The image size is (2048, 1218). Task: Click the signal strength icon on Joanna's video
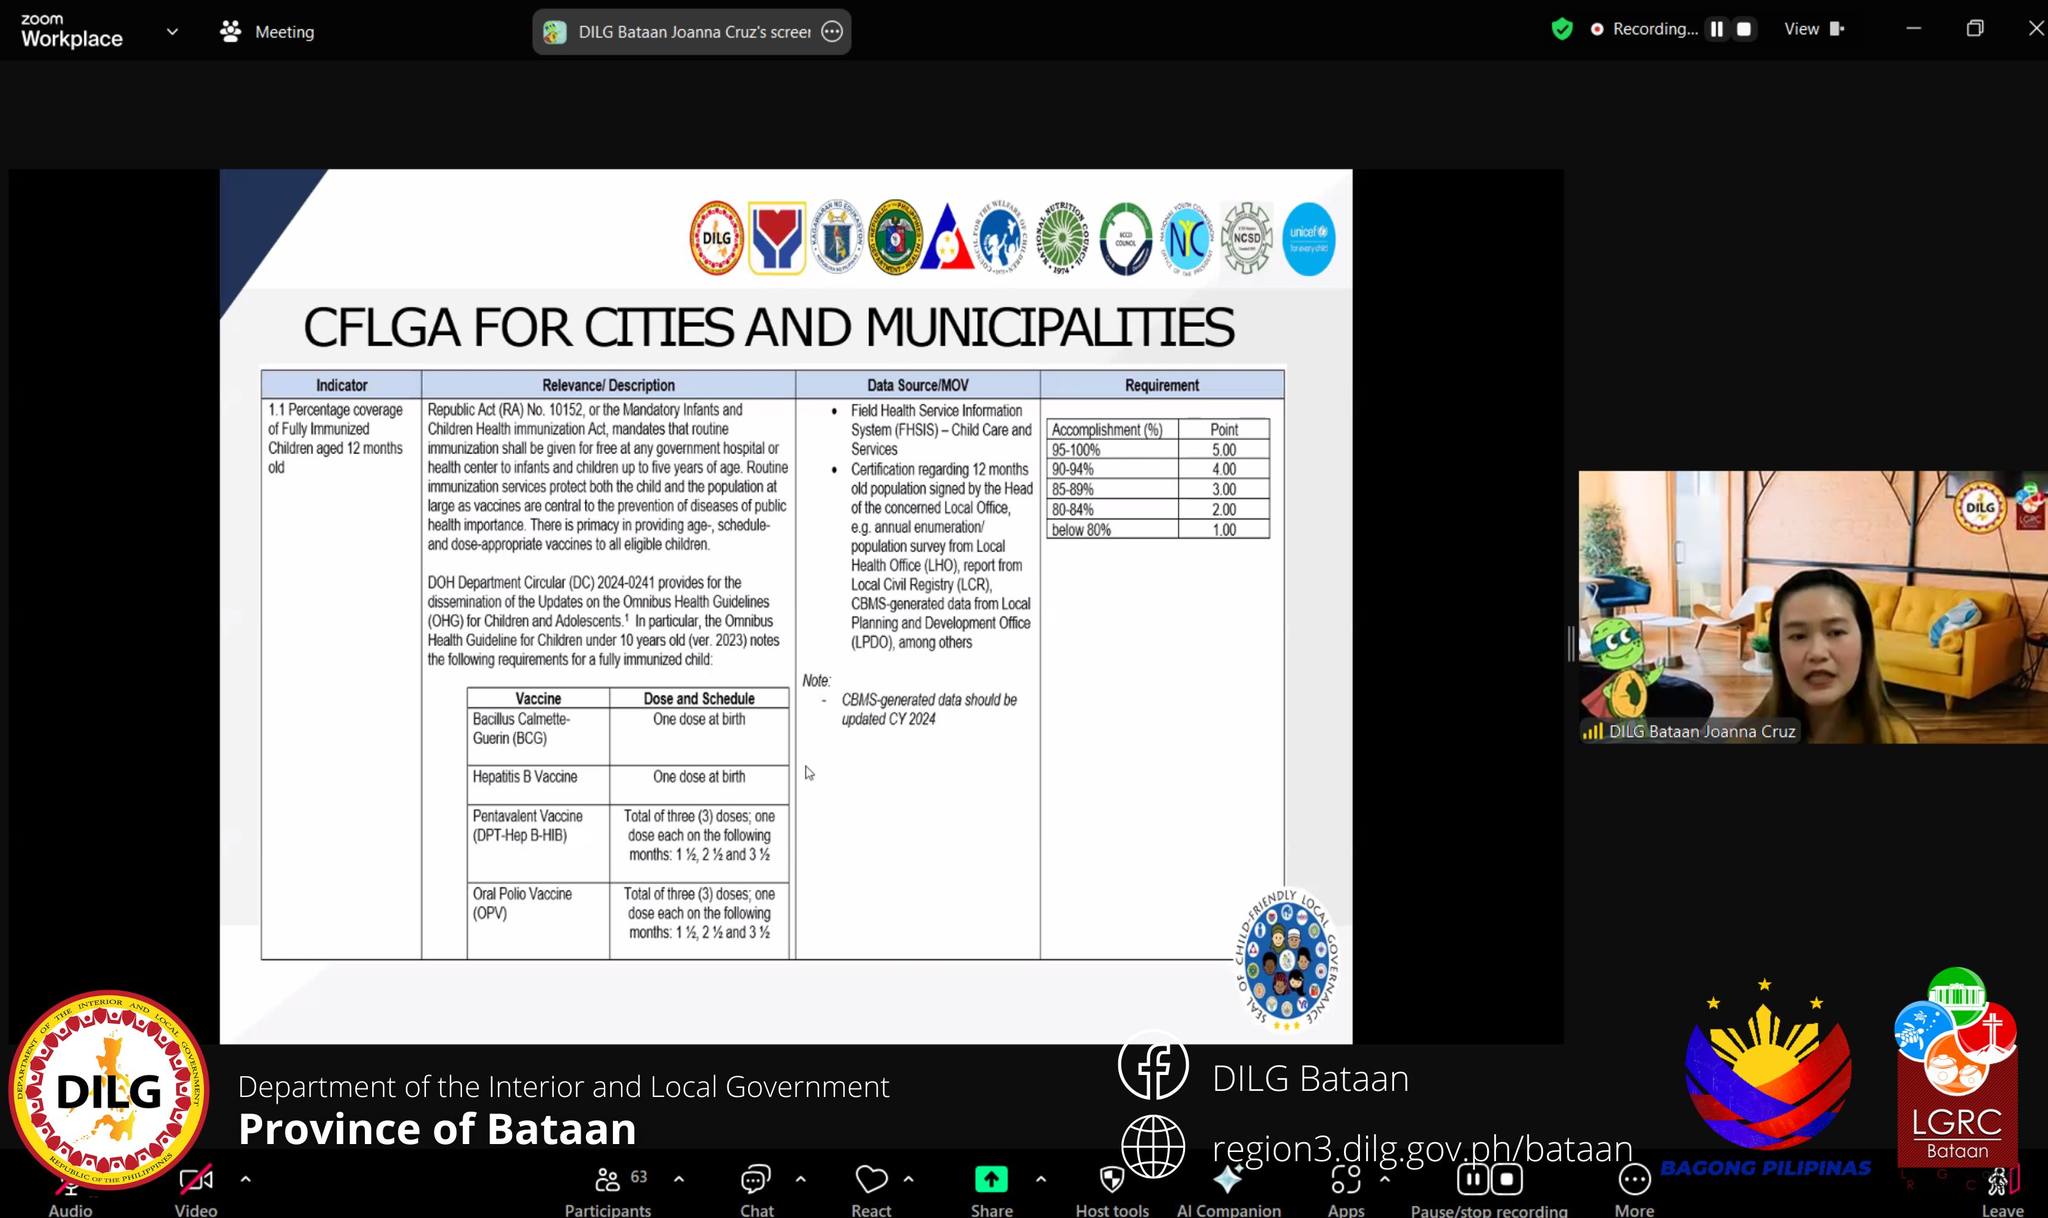point(1592,731)
